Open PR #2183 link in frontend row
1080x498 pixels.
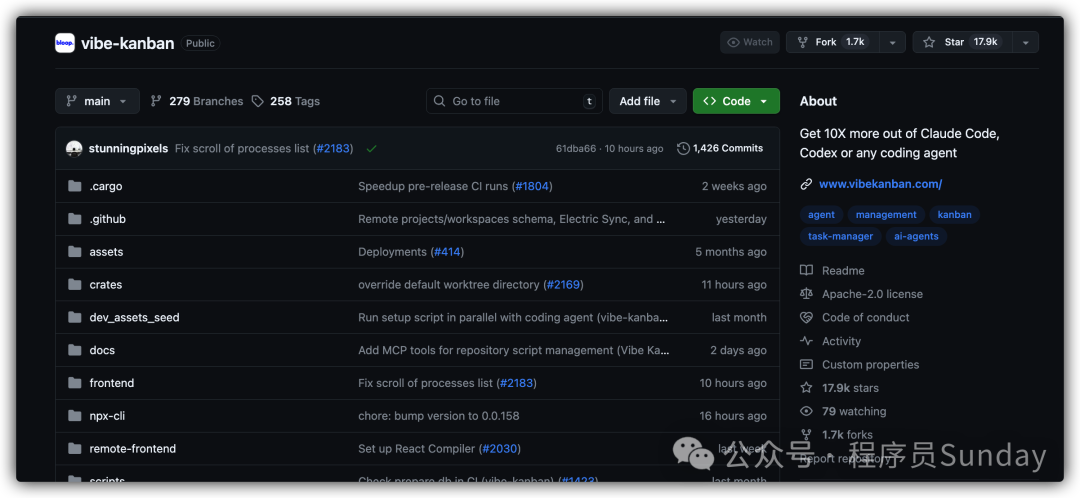[x=517, y=383]
